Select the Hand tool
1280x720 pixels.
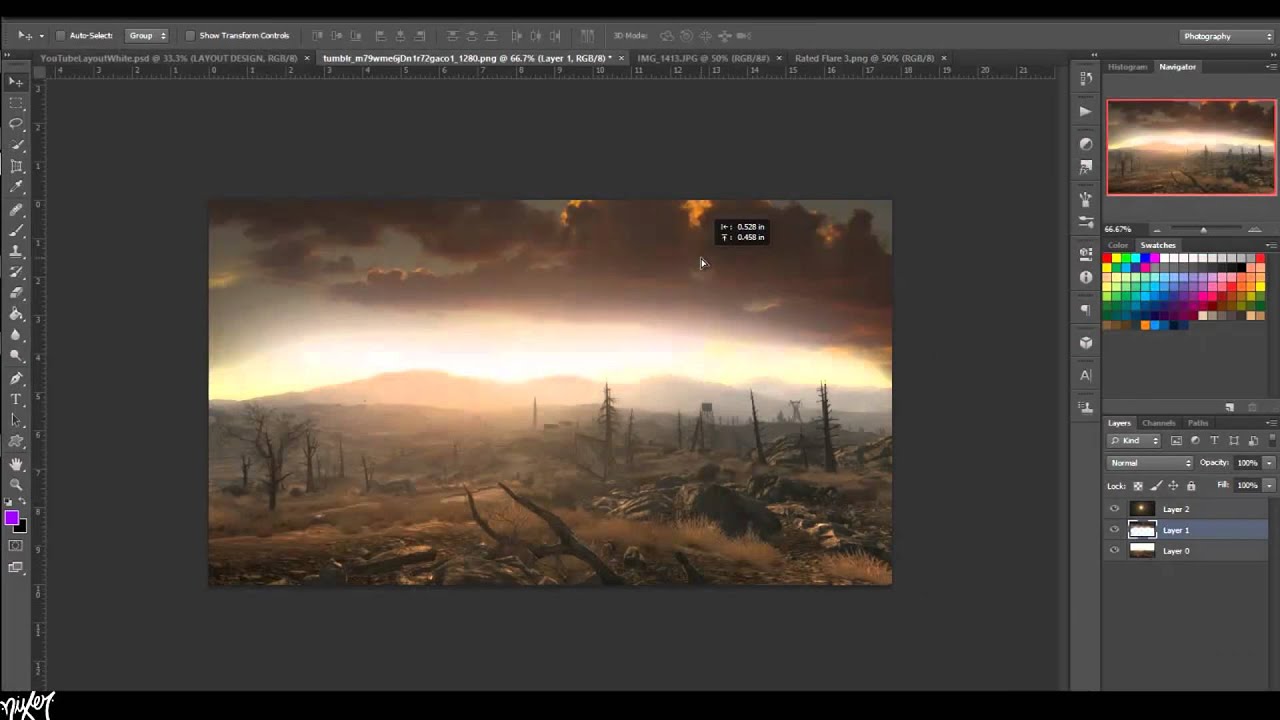coord(16,465)
